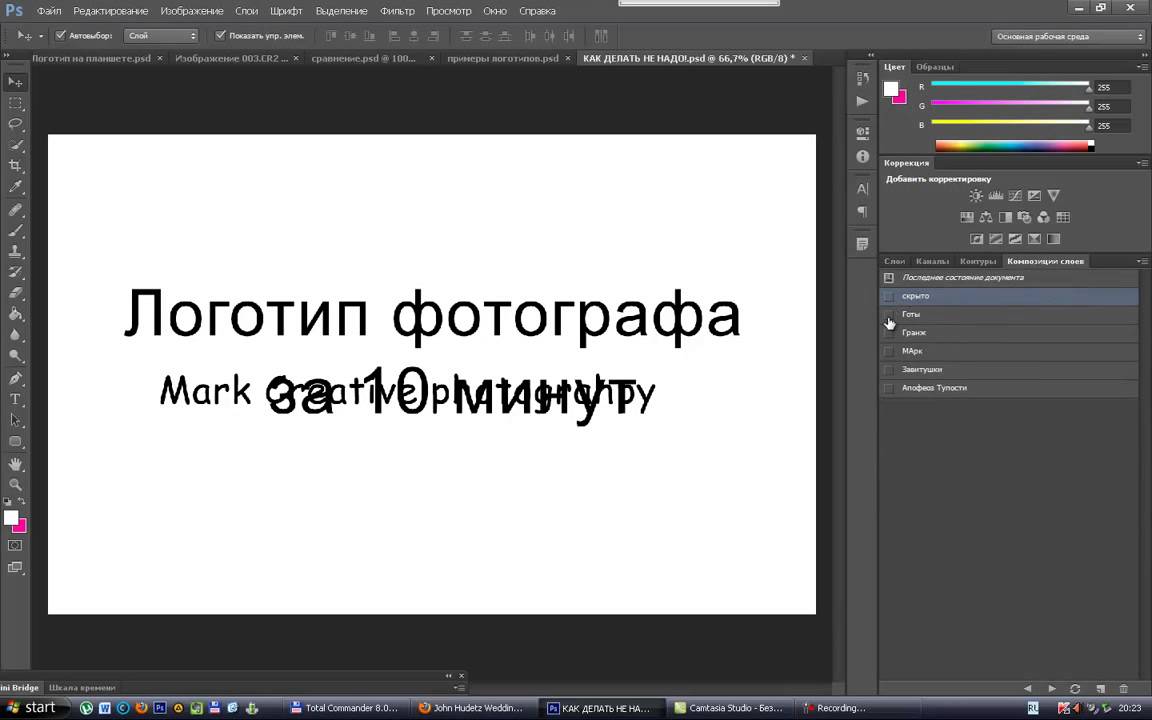Open the Цвет panel flyout menu
Viewport: 1152px width, 720px height.
1142,67
